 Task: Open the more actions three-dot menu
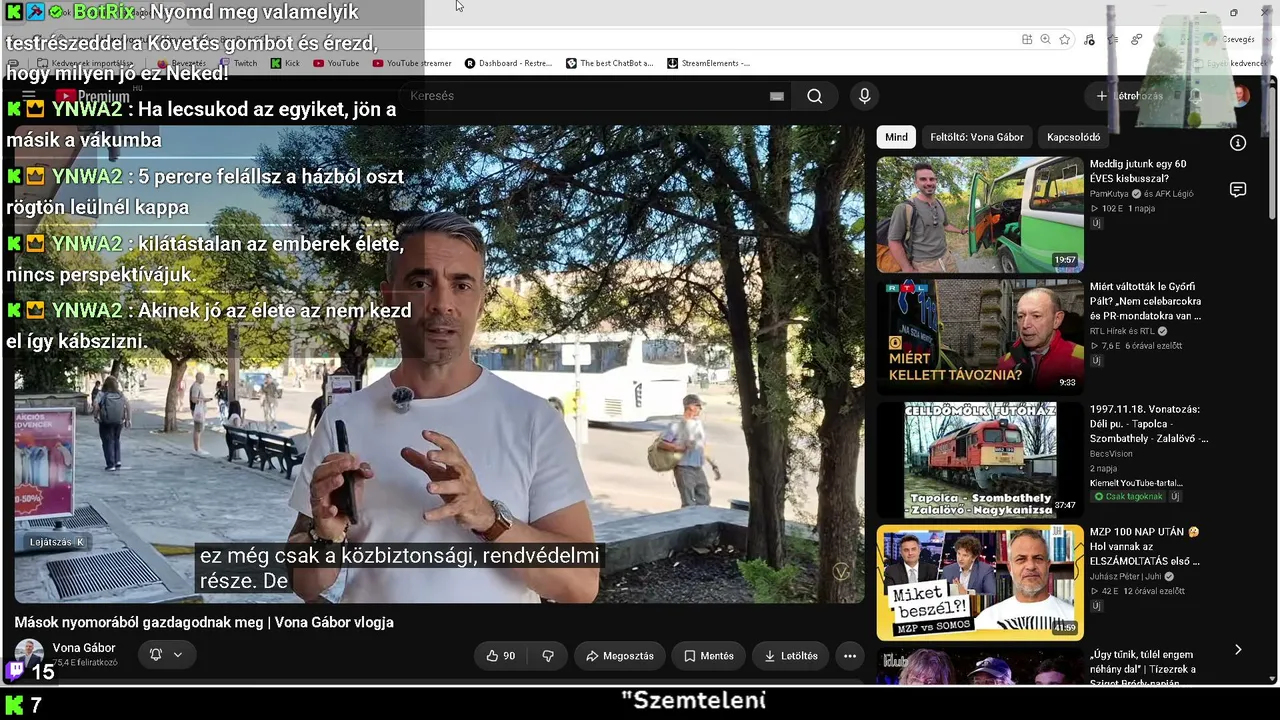[x=850, y=656]
